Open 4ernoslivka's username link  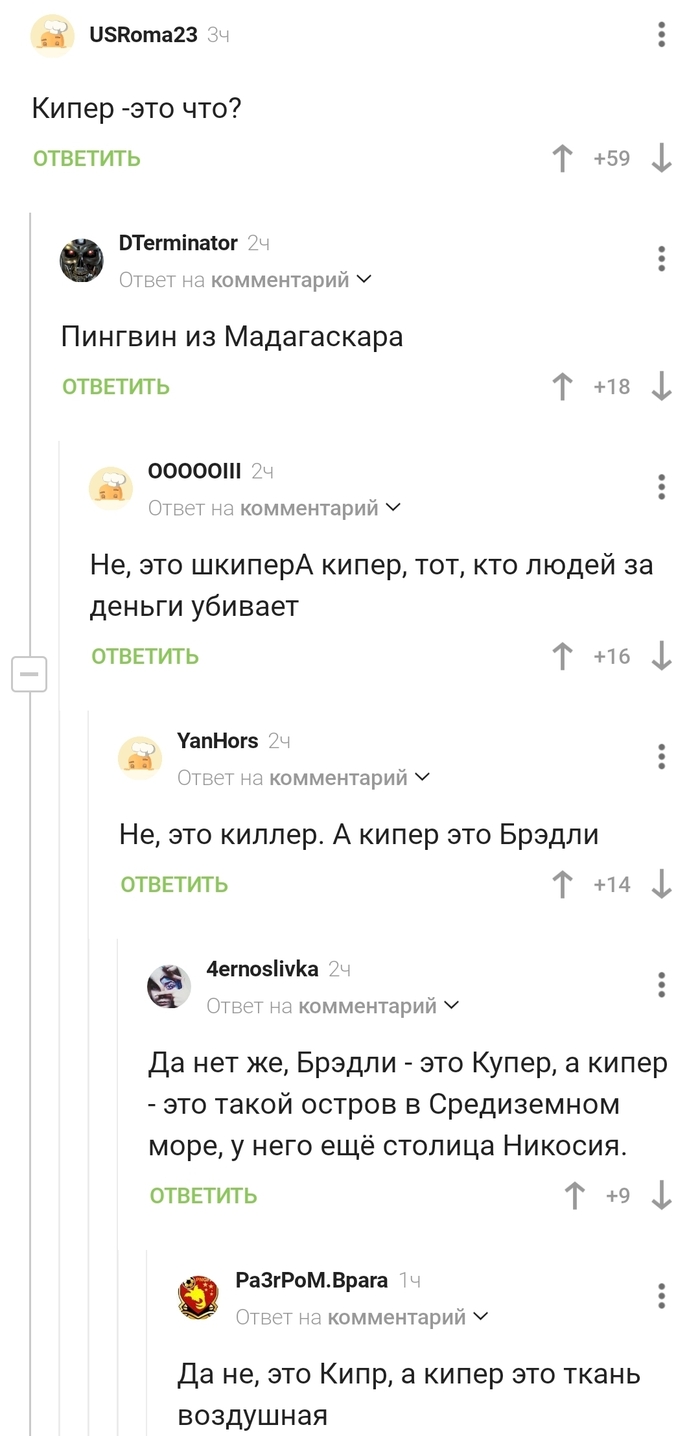tap(262, 968)
